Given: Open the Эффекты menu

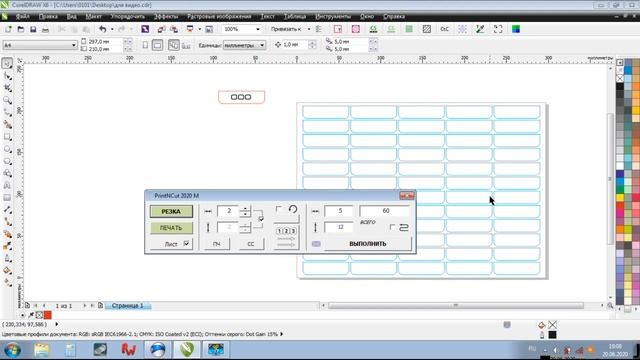Looking at the screenshot, I should [166, 16].
